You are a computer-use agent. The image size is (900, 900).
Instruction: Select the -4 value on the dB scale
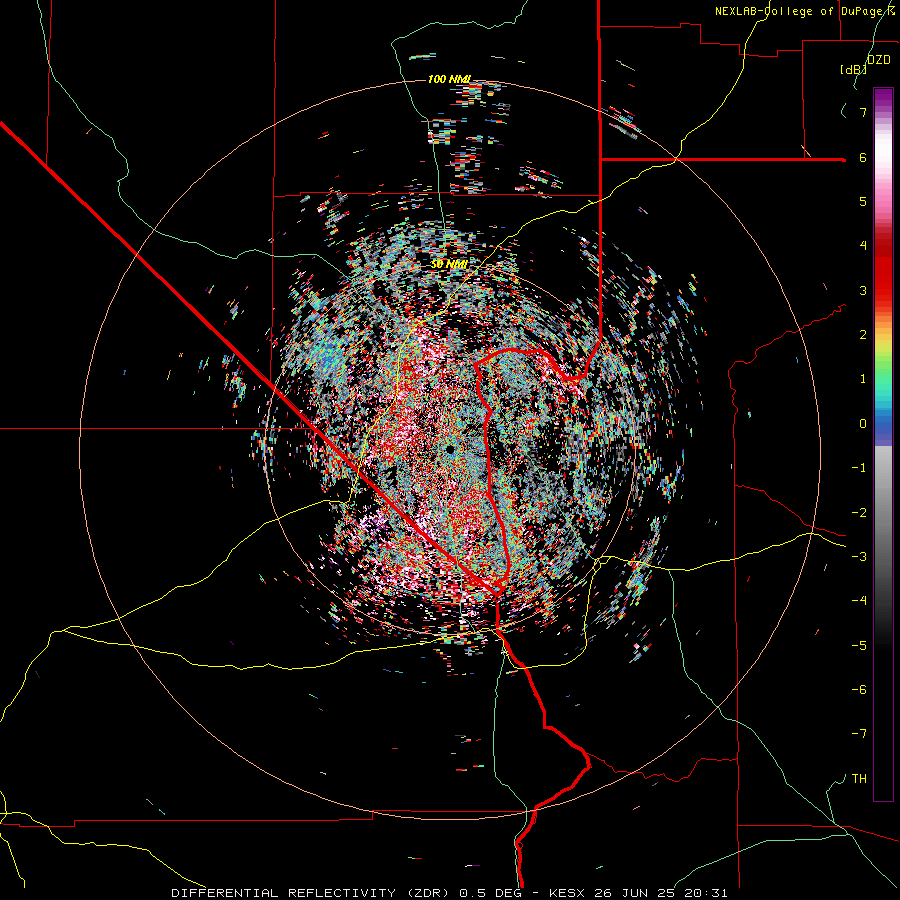tap(859, 601)
